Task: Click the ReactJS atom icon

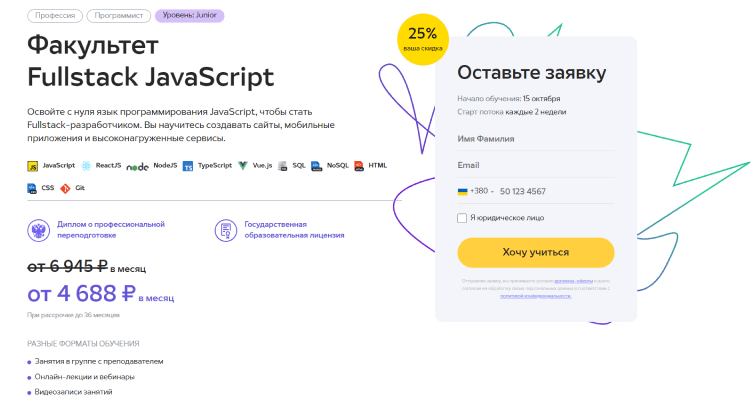Action: [x=86, y=166]
